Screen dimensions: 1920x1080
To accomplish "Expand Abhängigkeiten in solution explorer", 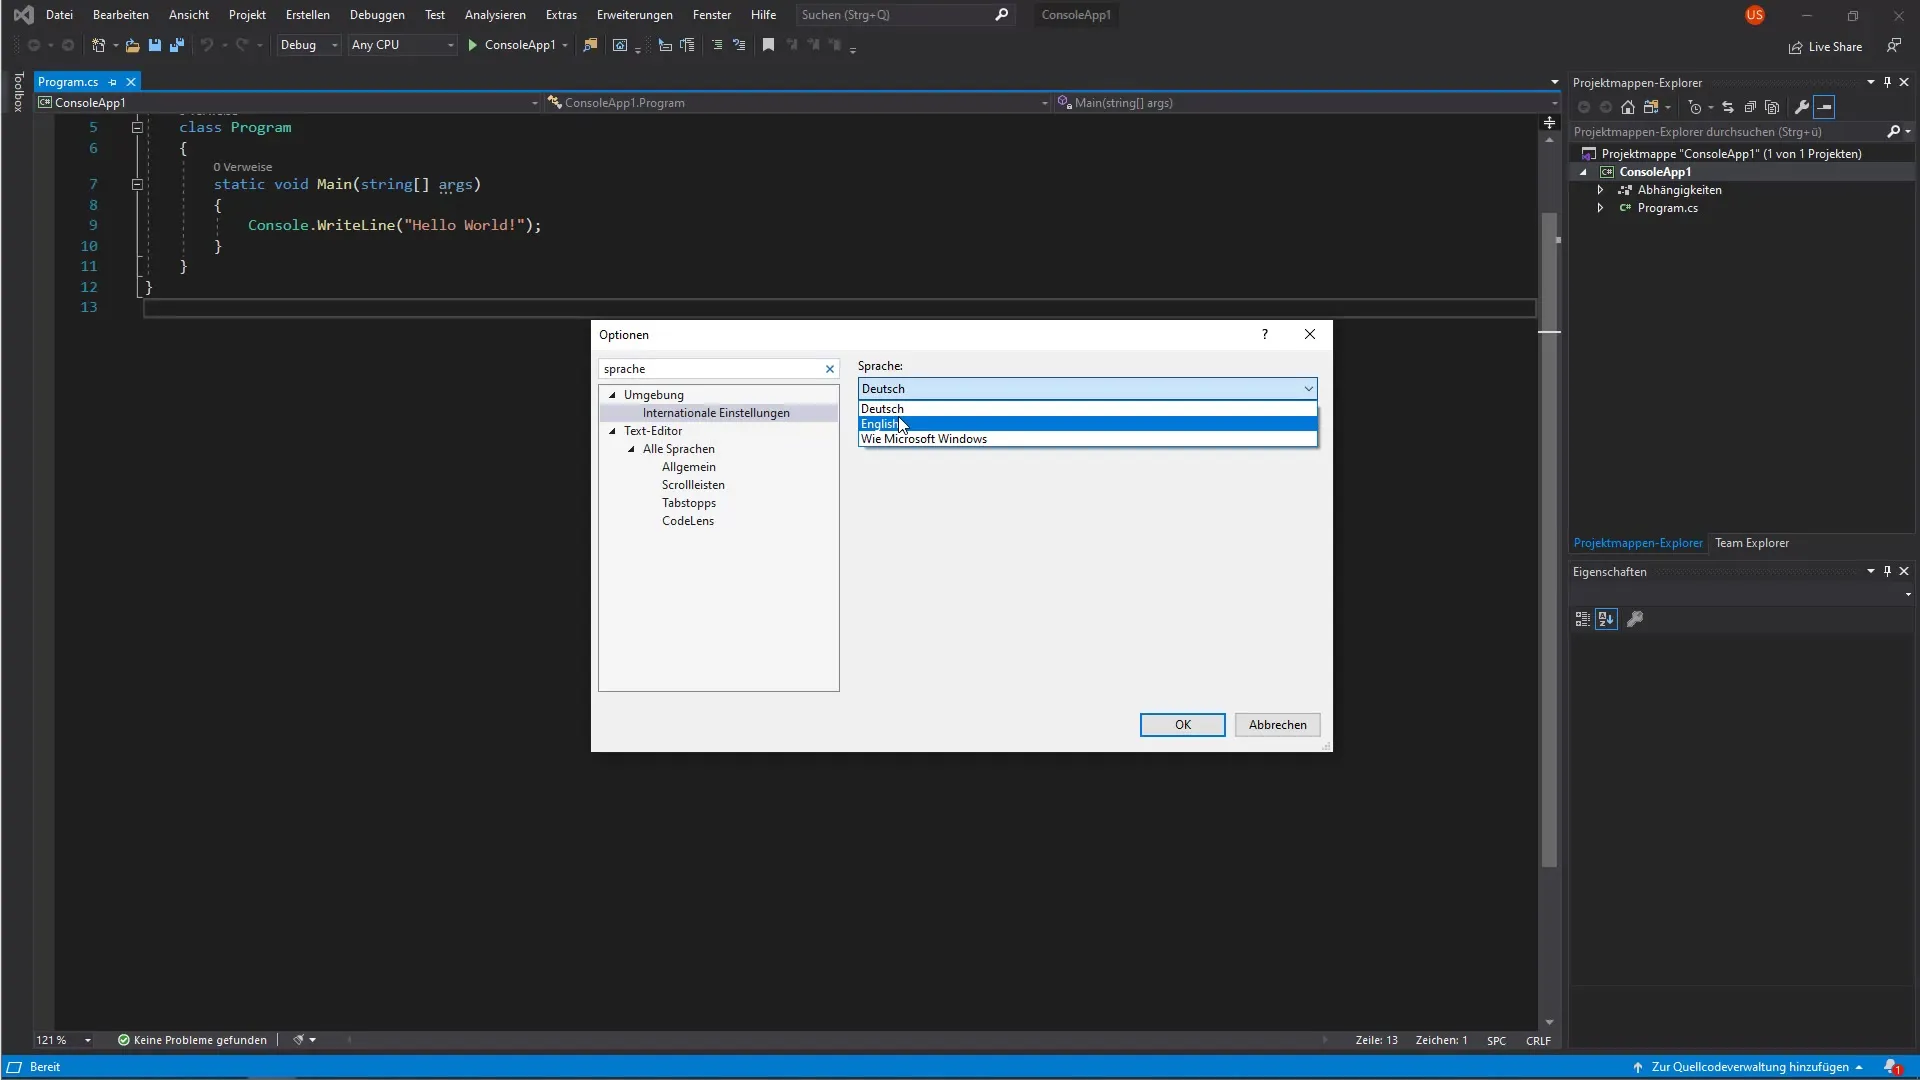I will [x=1600, y=190].
